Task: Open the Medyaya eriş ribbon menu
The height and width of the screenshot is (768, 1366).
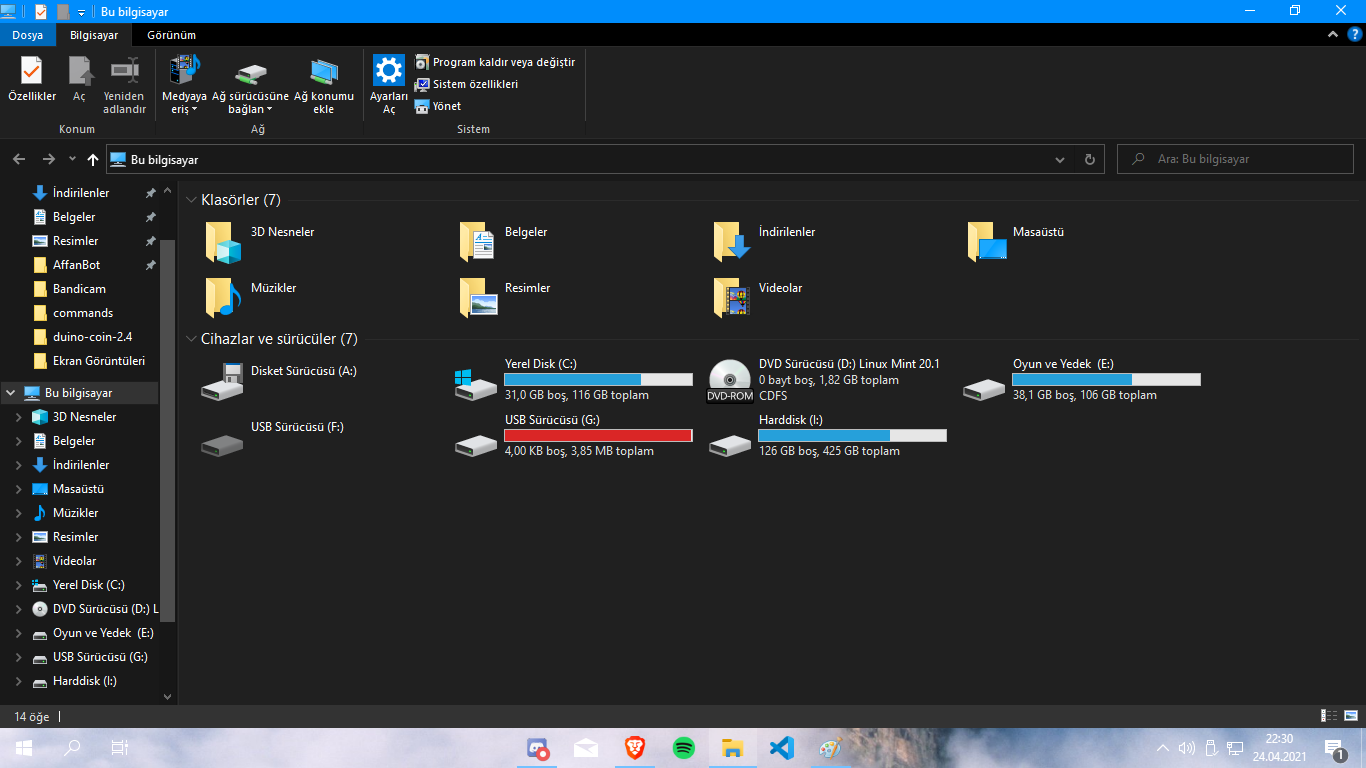Action: click(184, 85)
